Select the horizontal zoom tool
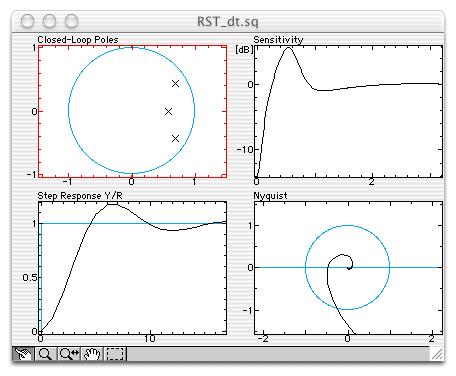Image resolution: width=456 pixels, height=376 pixels. click(x=69, y=353)
